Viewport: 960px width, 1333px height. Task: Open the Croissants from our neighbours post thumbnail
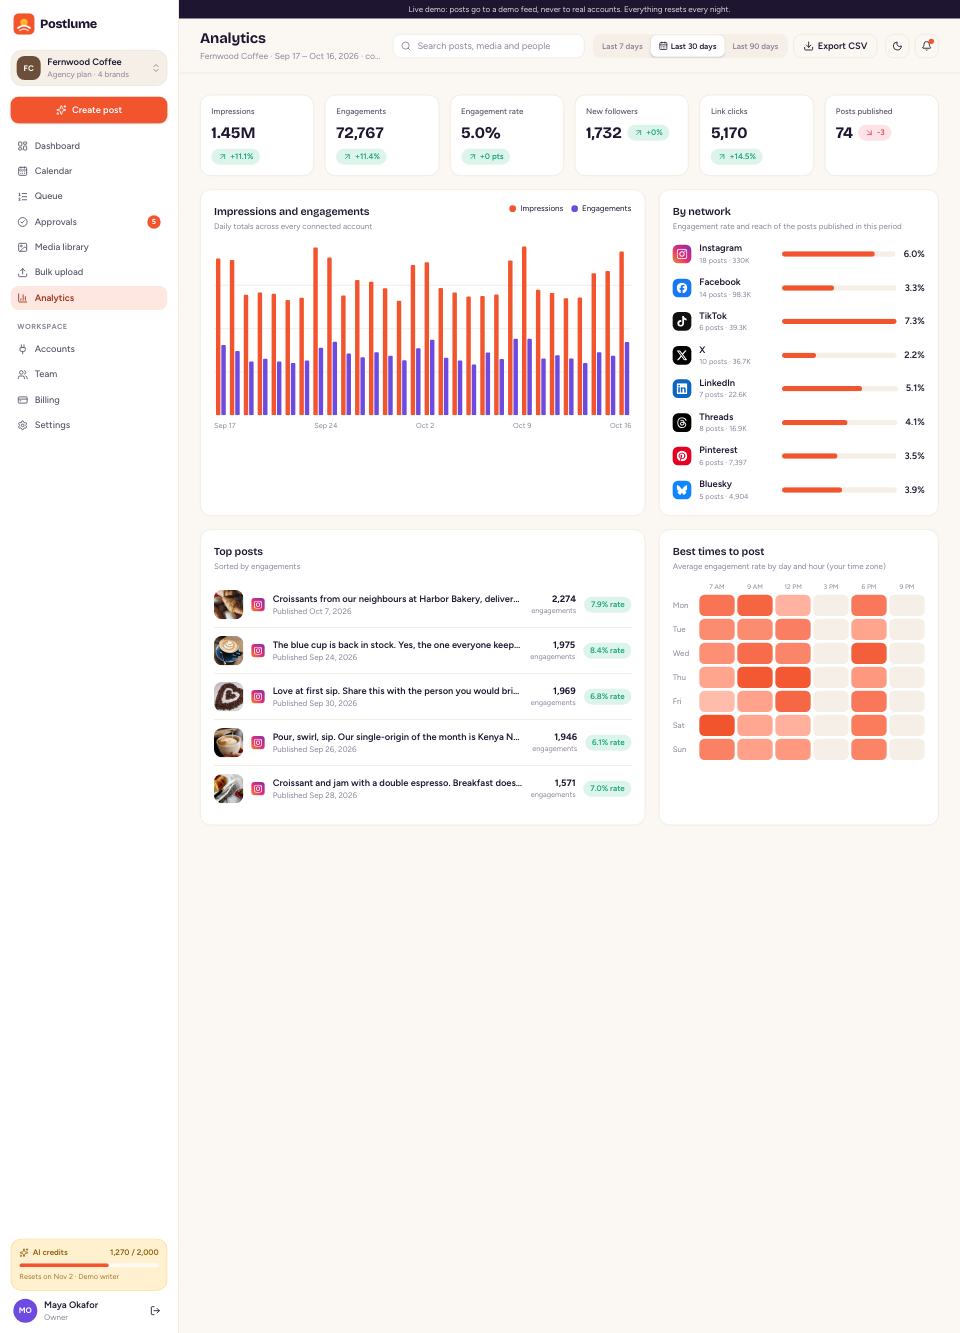pyautogui.click(x=228, y=604)
